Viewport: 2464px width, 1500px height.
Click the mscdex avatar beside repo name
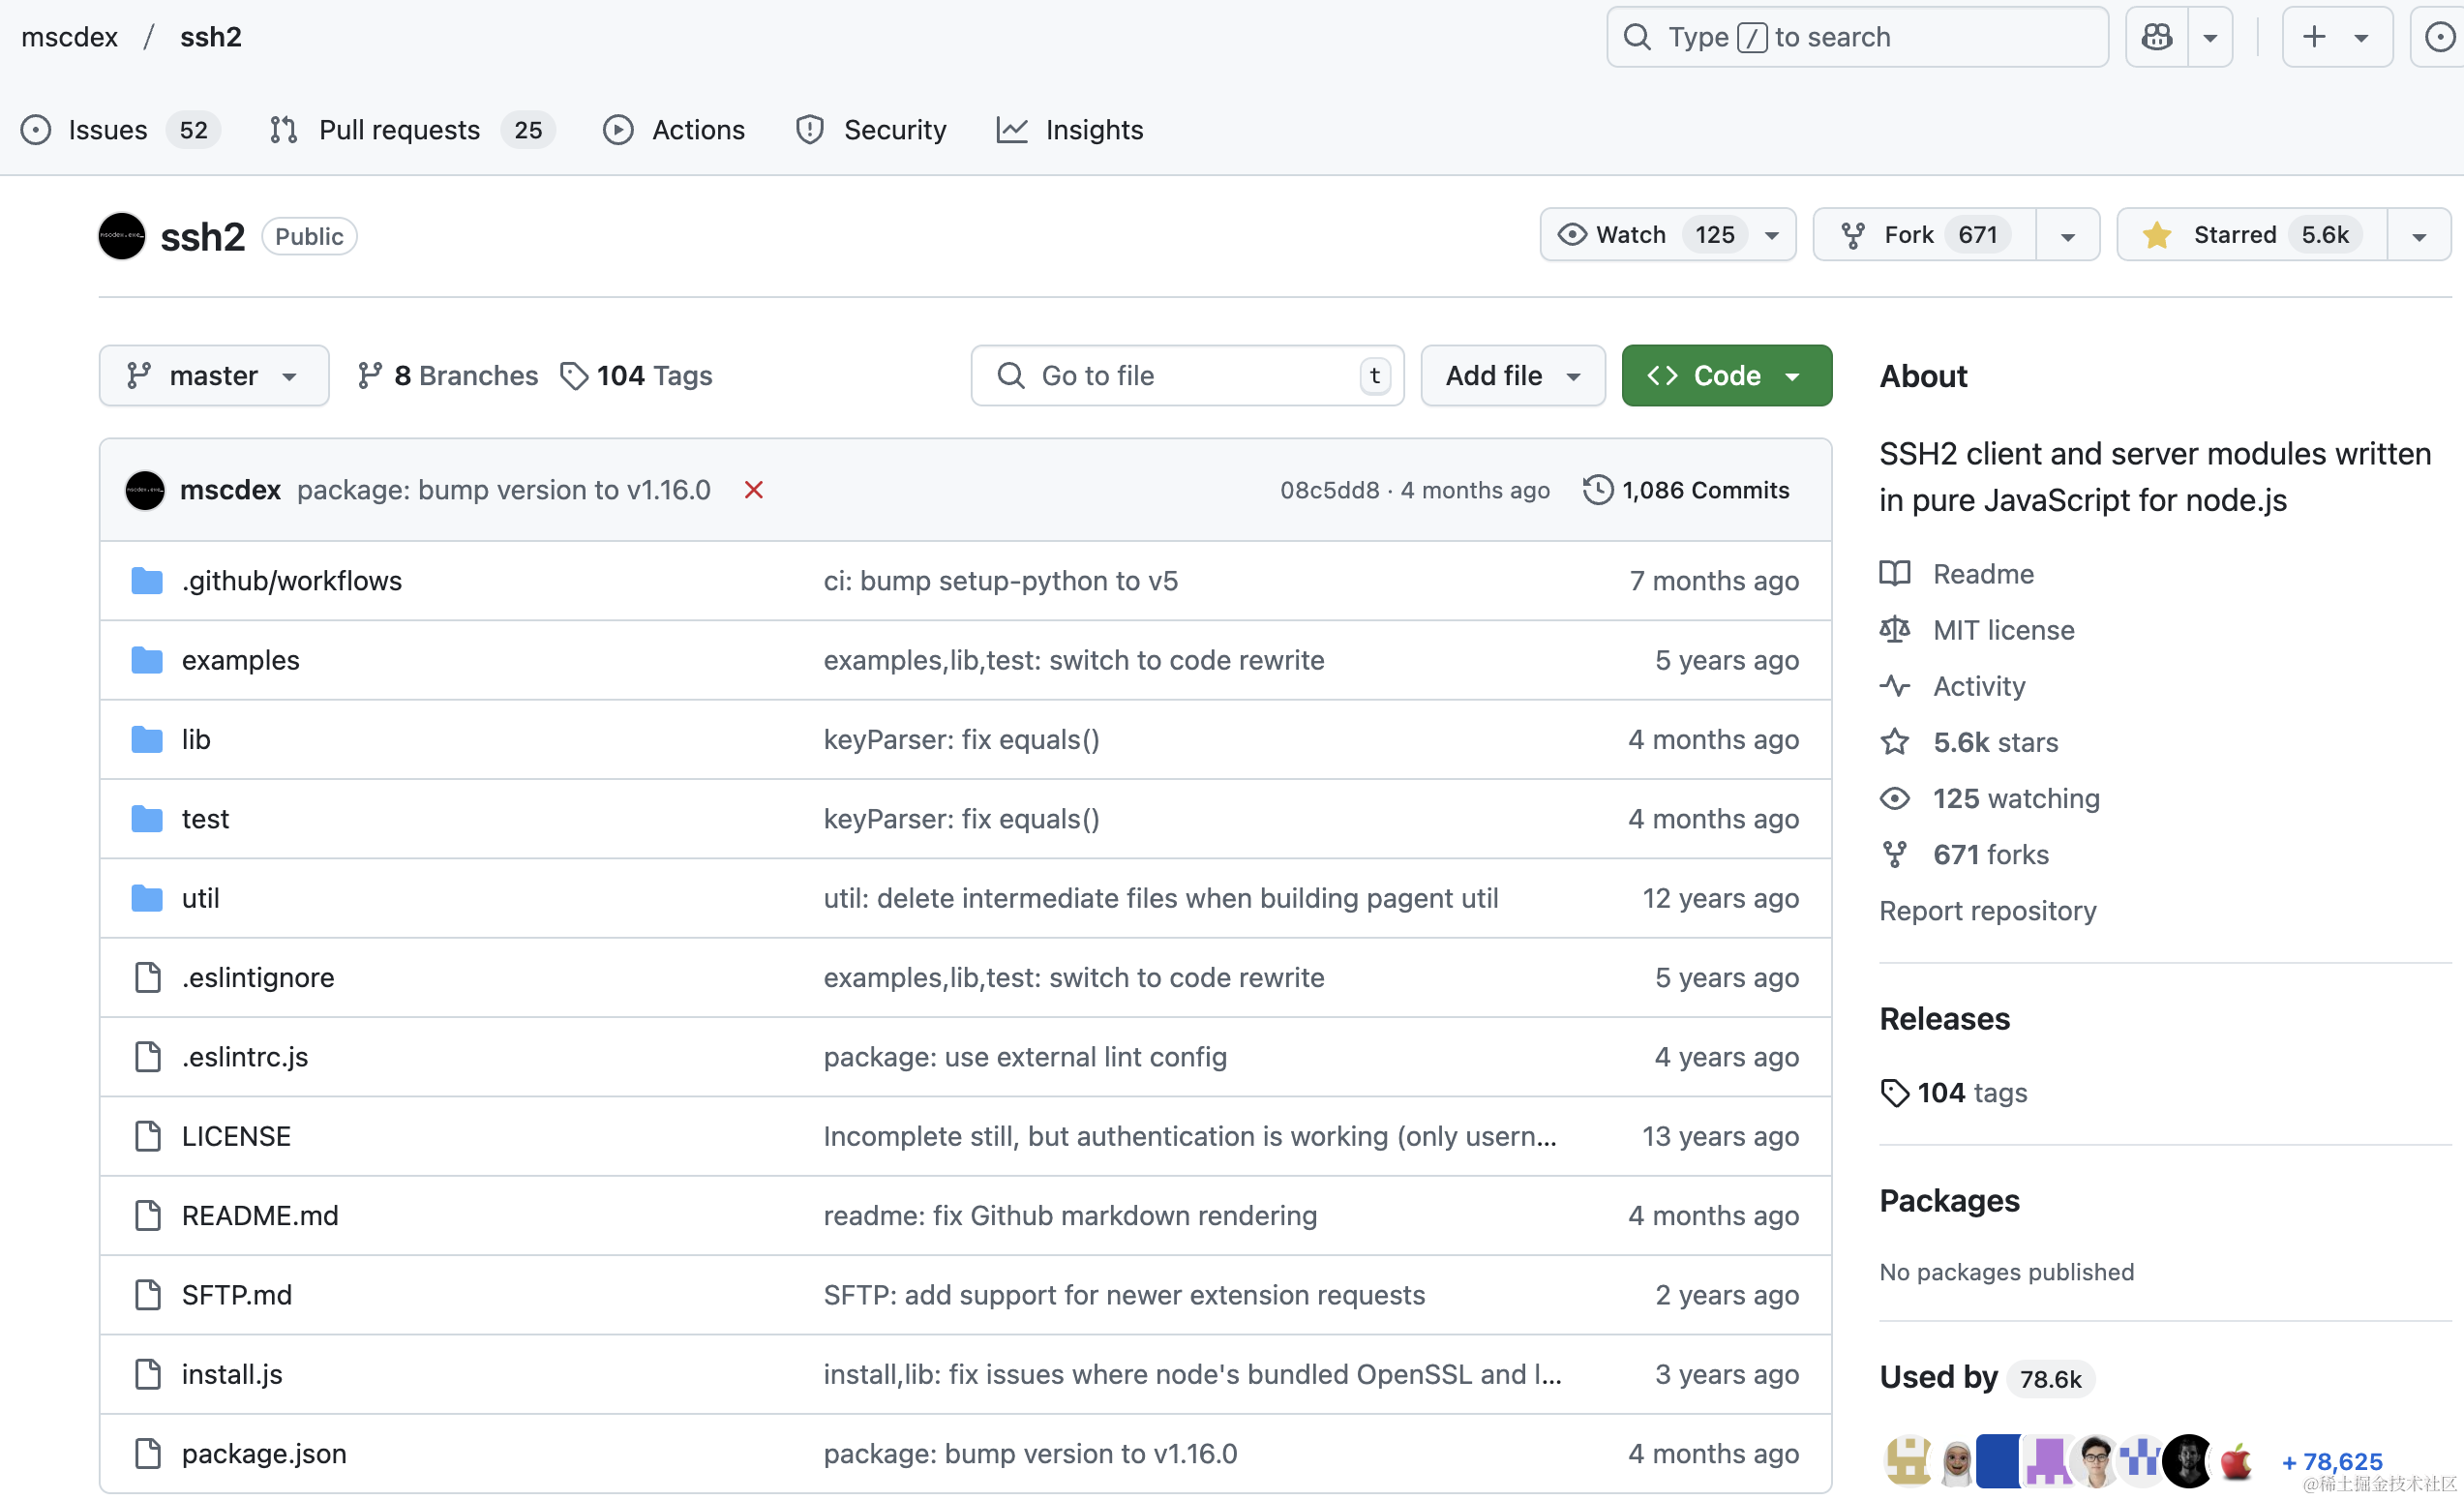click(x=122, y=236)
